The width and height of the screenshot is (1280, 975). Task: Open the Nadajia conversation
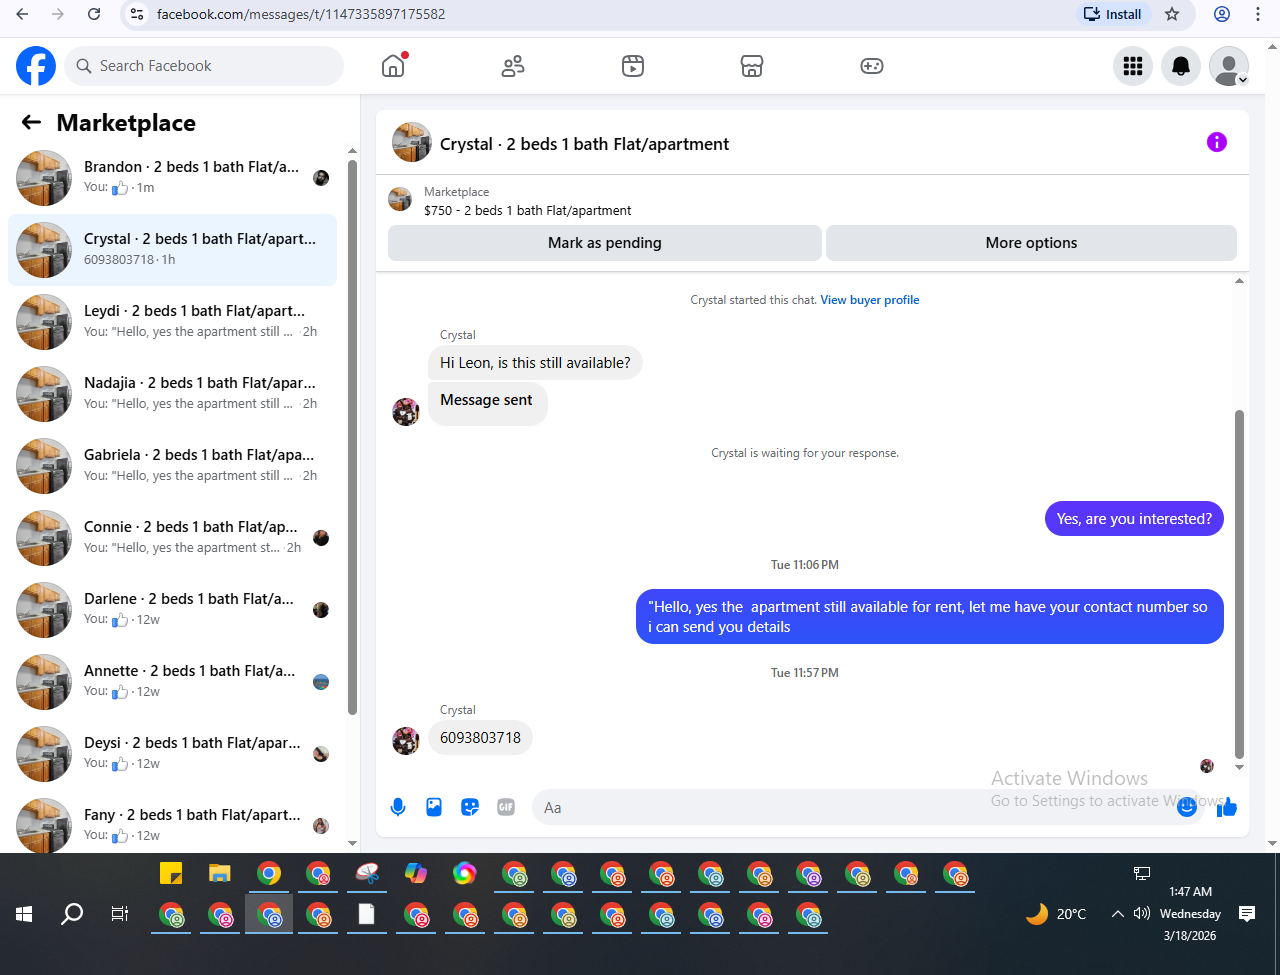[173, 394]
